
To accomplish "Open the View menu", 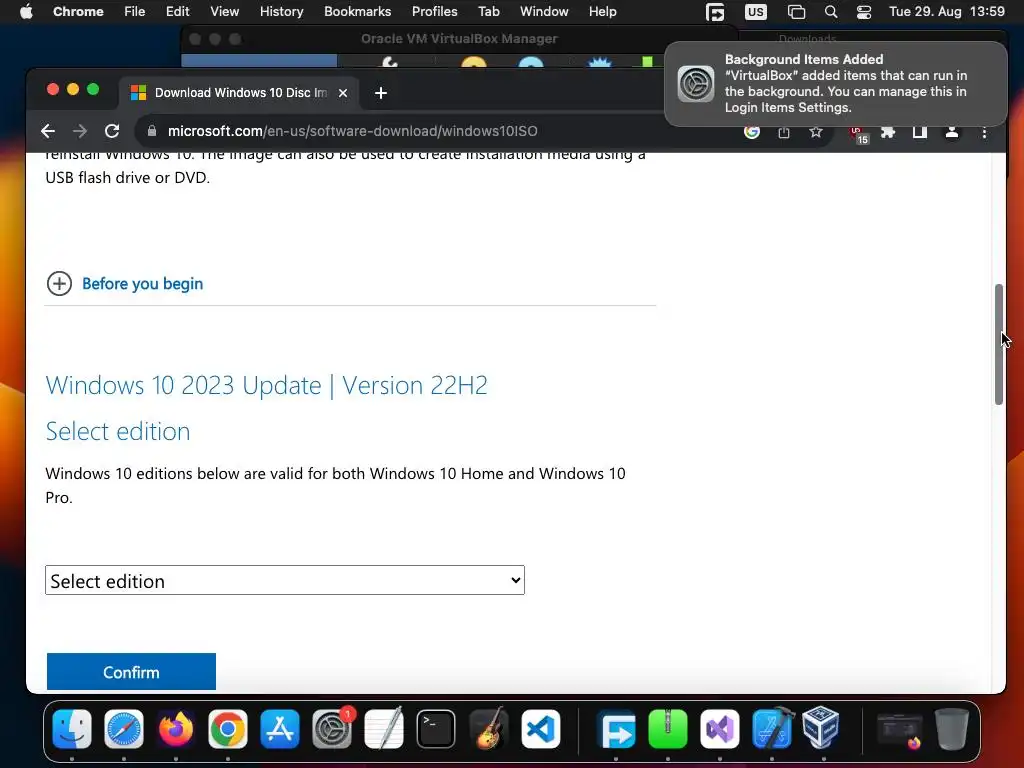I will (x=225, y=12).
